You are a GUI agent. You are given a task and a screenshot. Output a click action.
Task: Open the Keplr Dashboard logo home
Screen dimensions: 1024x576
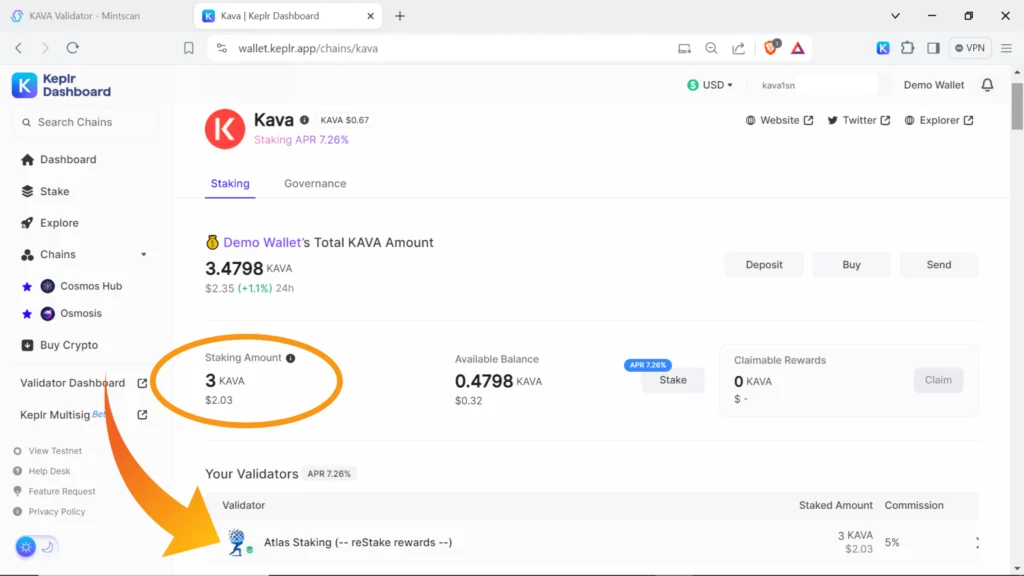tap(62, 85)
